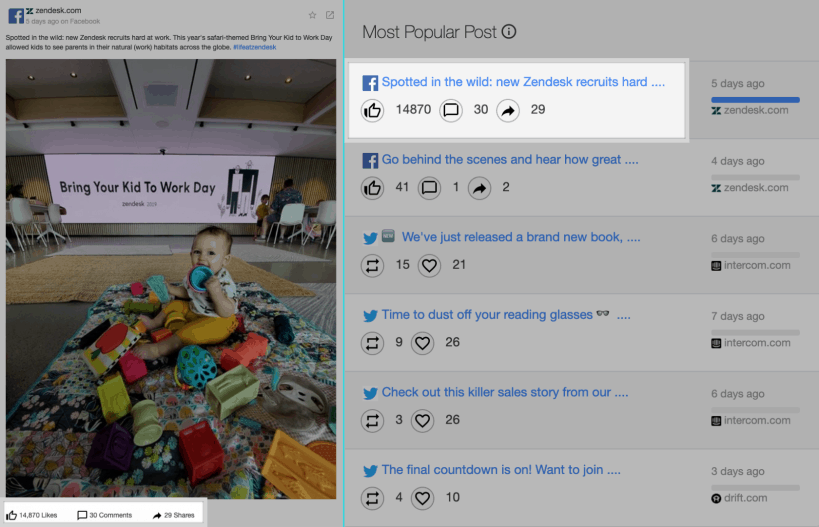Click share icon next to 29
819x527 pixels.
[x=508, y=110]
